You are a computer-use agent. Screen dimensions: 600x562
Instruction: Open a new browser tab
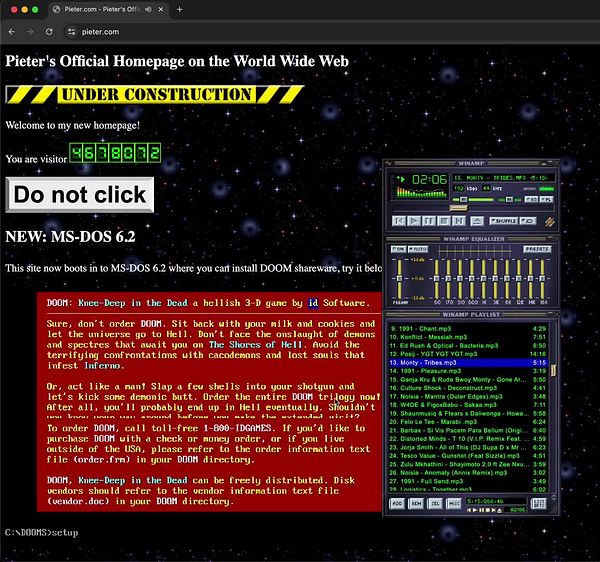(x=179, y=9)
